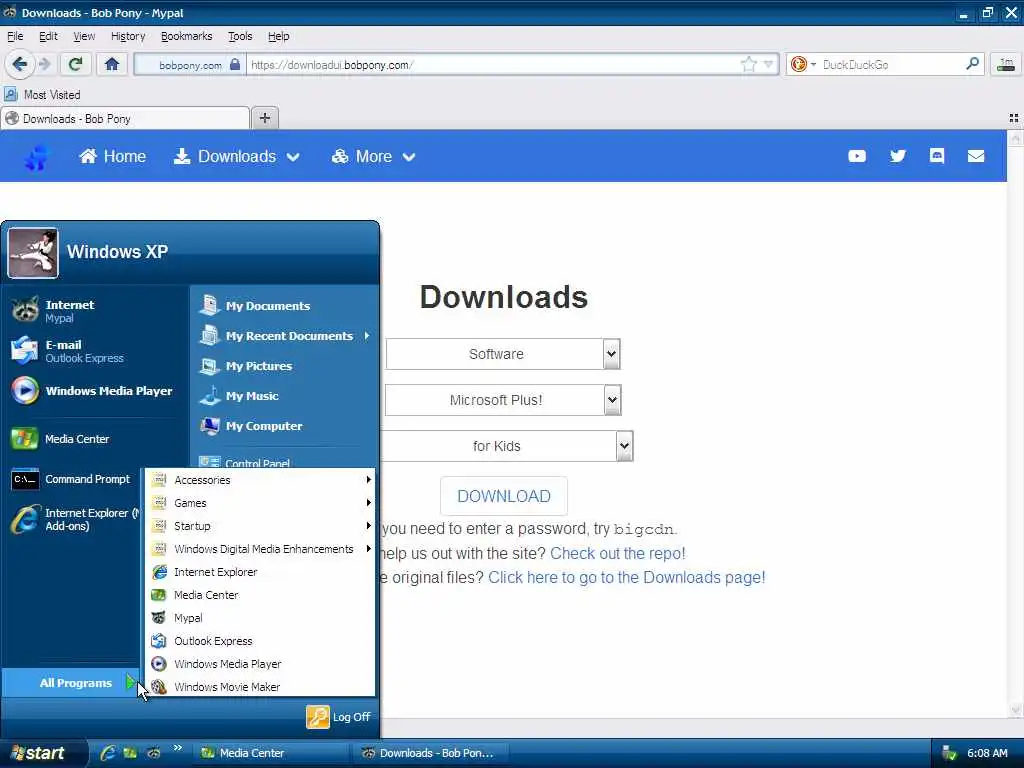The width and height of the screenshot is (1024, 768).
Task: Click the padlock site identity icon
Action: click(x=235, y=64)
